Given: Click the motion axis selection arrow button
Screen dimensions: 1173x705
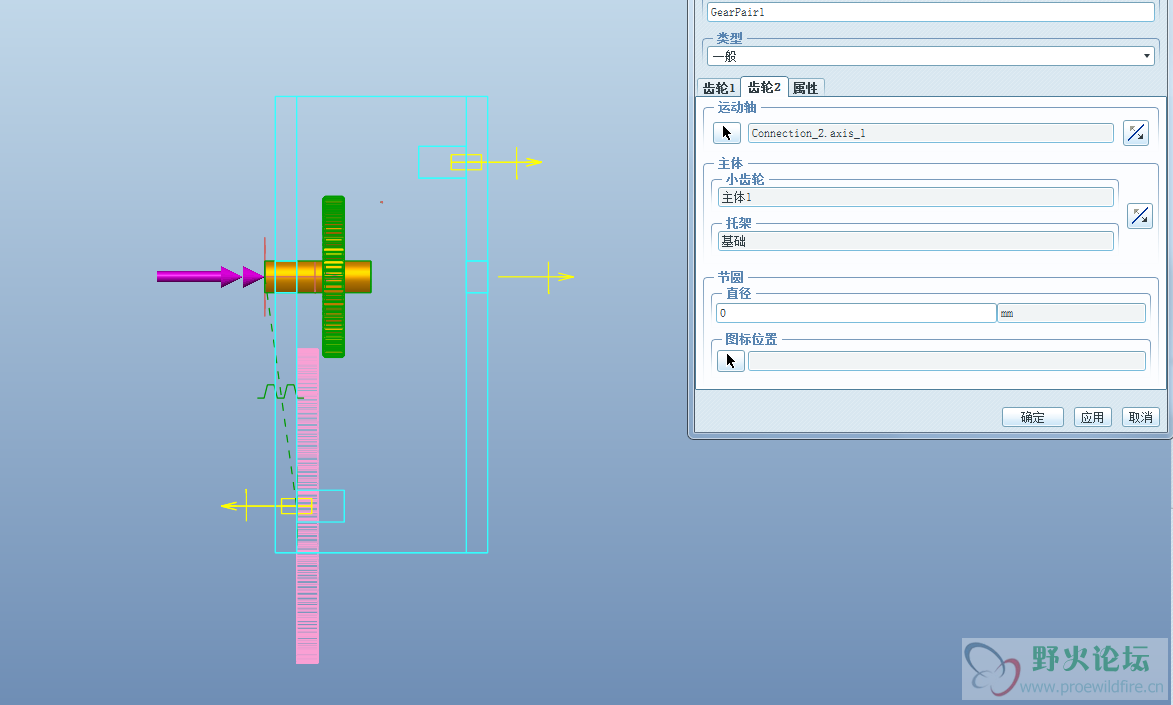Looking at the screenshot, I should (x=727, y=133).
